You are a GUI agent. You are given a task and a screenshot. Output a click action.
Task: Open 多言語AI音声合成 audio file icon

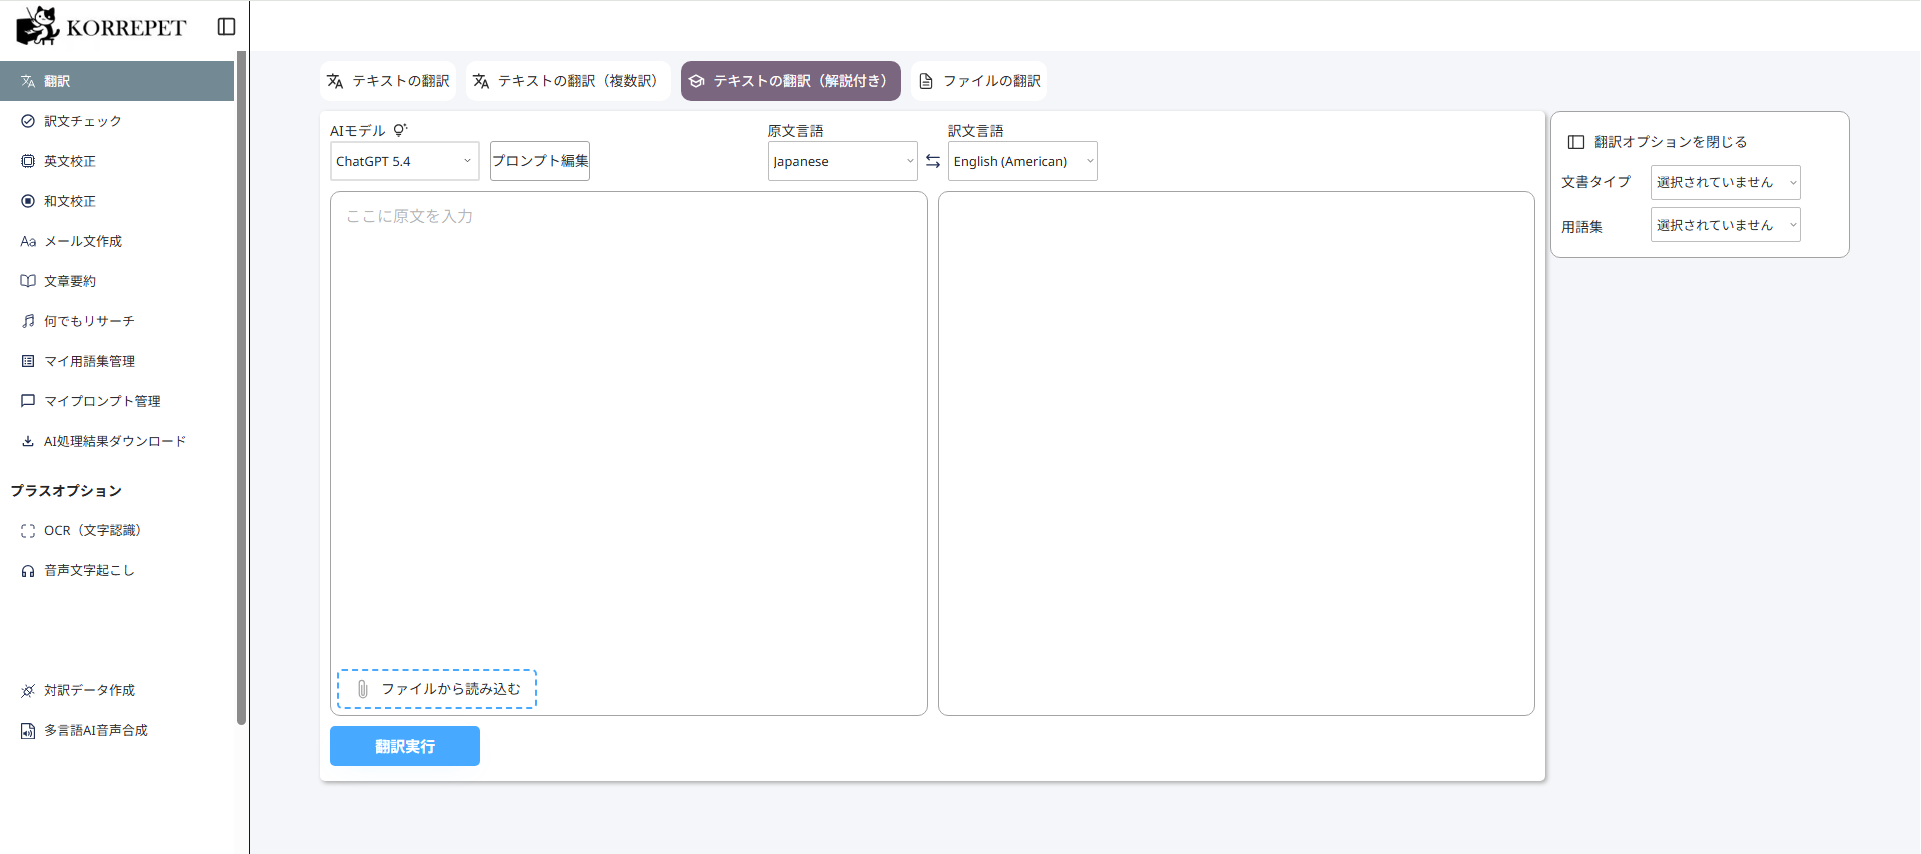pos(28,731)
